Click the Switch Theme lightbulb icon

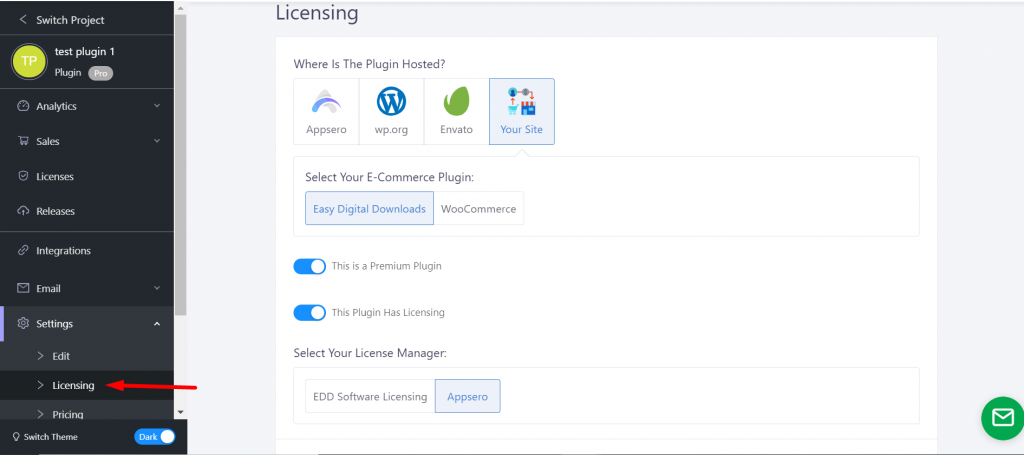(x=16, y=437)
